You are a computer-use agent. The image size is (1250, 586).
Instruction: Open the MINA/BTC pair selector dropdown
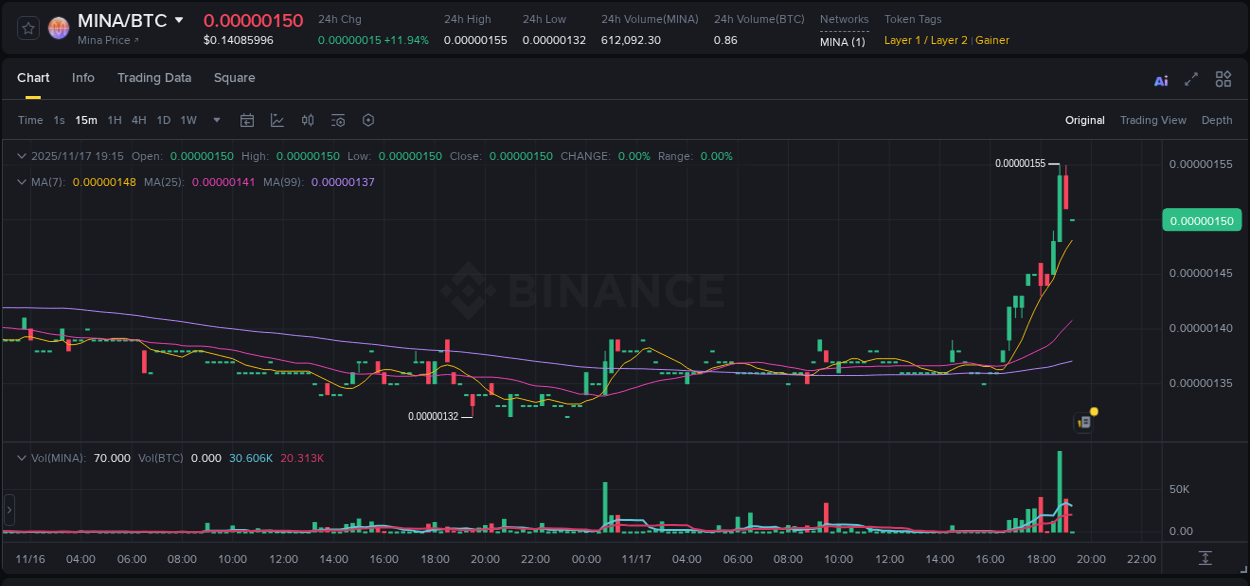point(178,19)
